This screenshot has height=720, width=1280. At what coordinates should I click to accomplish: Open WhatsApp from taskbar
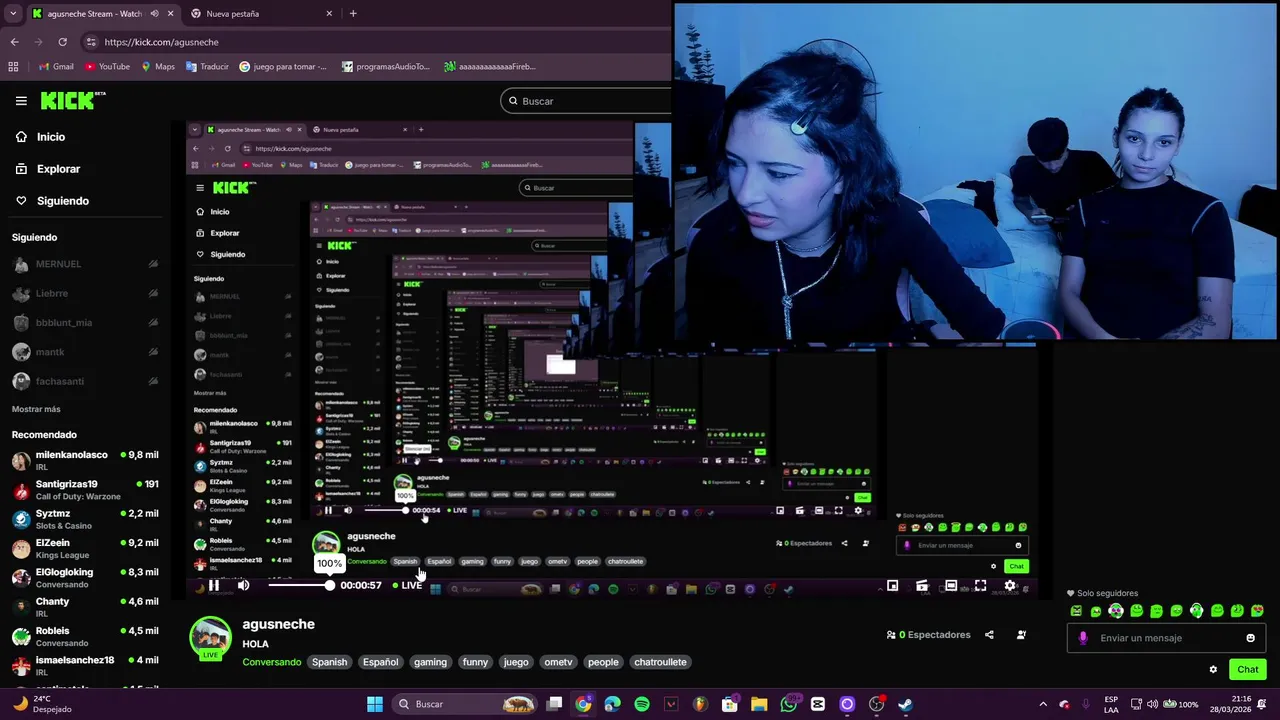[788, 704]
